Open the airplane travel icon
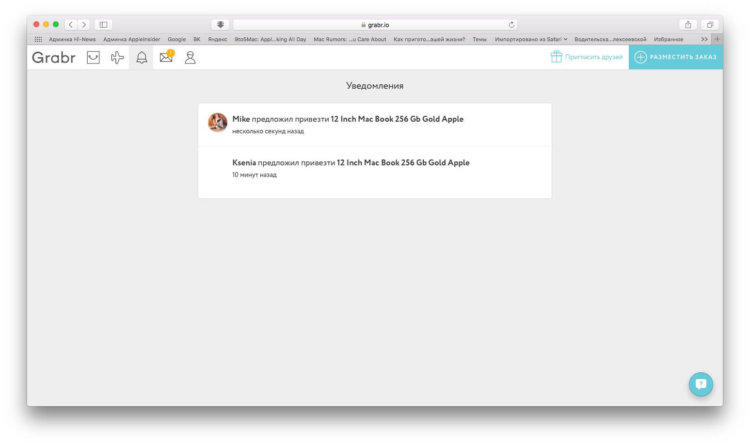 [x=117, y=57]
